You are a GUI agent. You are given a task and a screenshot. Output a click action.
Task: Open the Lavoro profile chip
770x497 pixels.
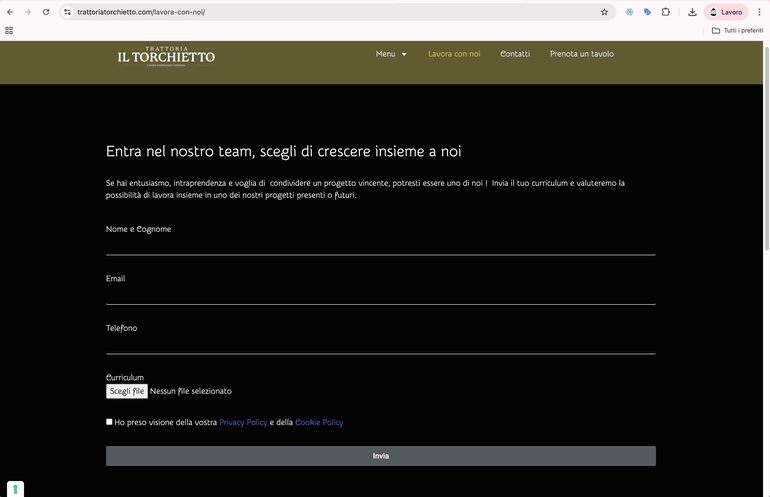pyautogui.click(x=726, y=12)
